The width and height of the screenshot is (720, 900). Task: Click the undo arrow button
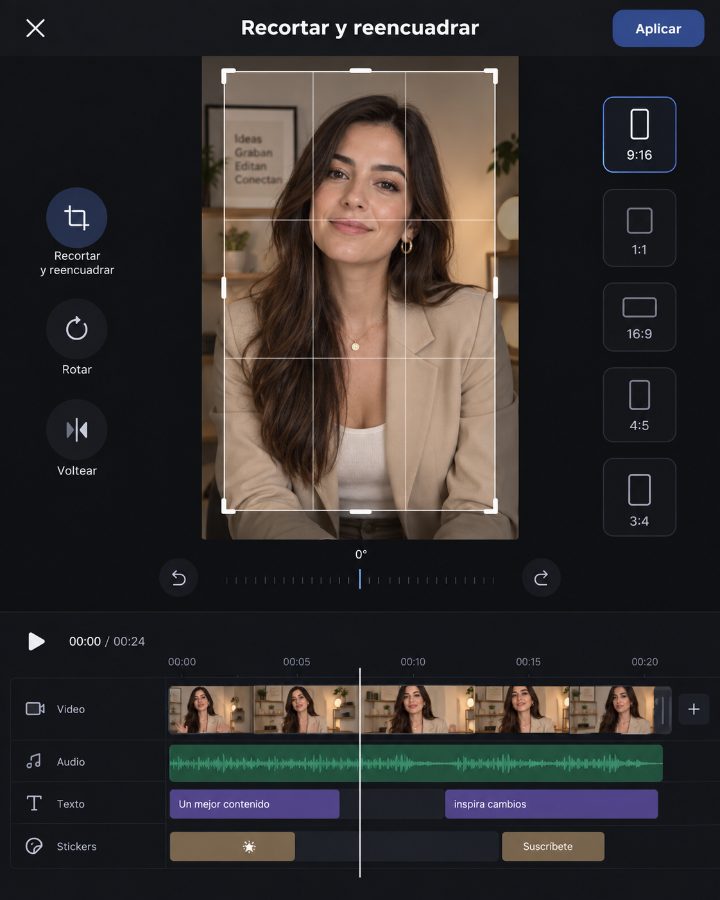[x=179, y=577]
